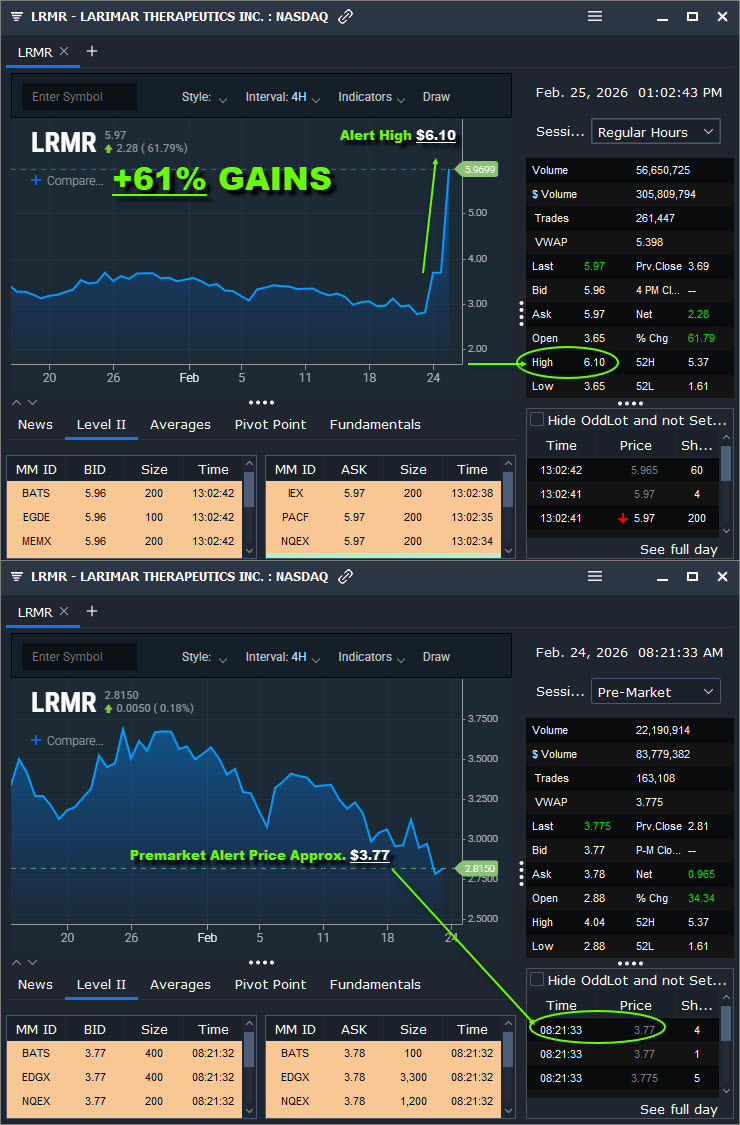Click the Enter Symbol field in top window
Screen dimensions: 740x1125
click(80, 97)
